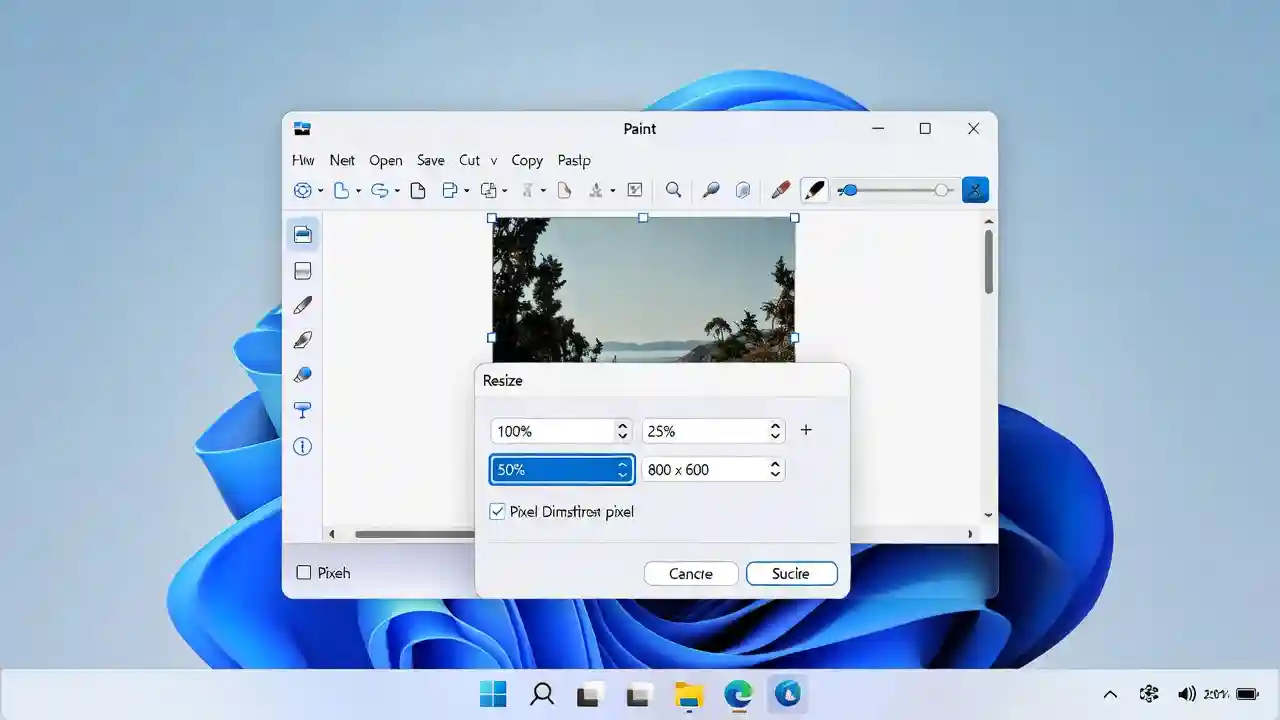1280x720 pixels.
Task: Click the highlighted 50% field
Action: coord(561,469)
